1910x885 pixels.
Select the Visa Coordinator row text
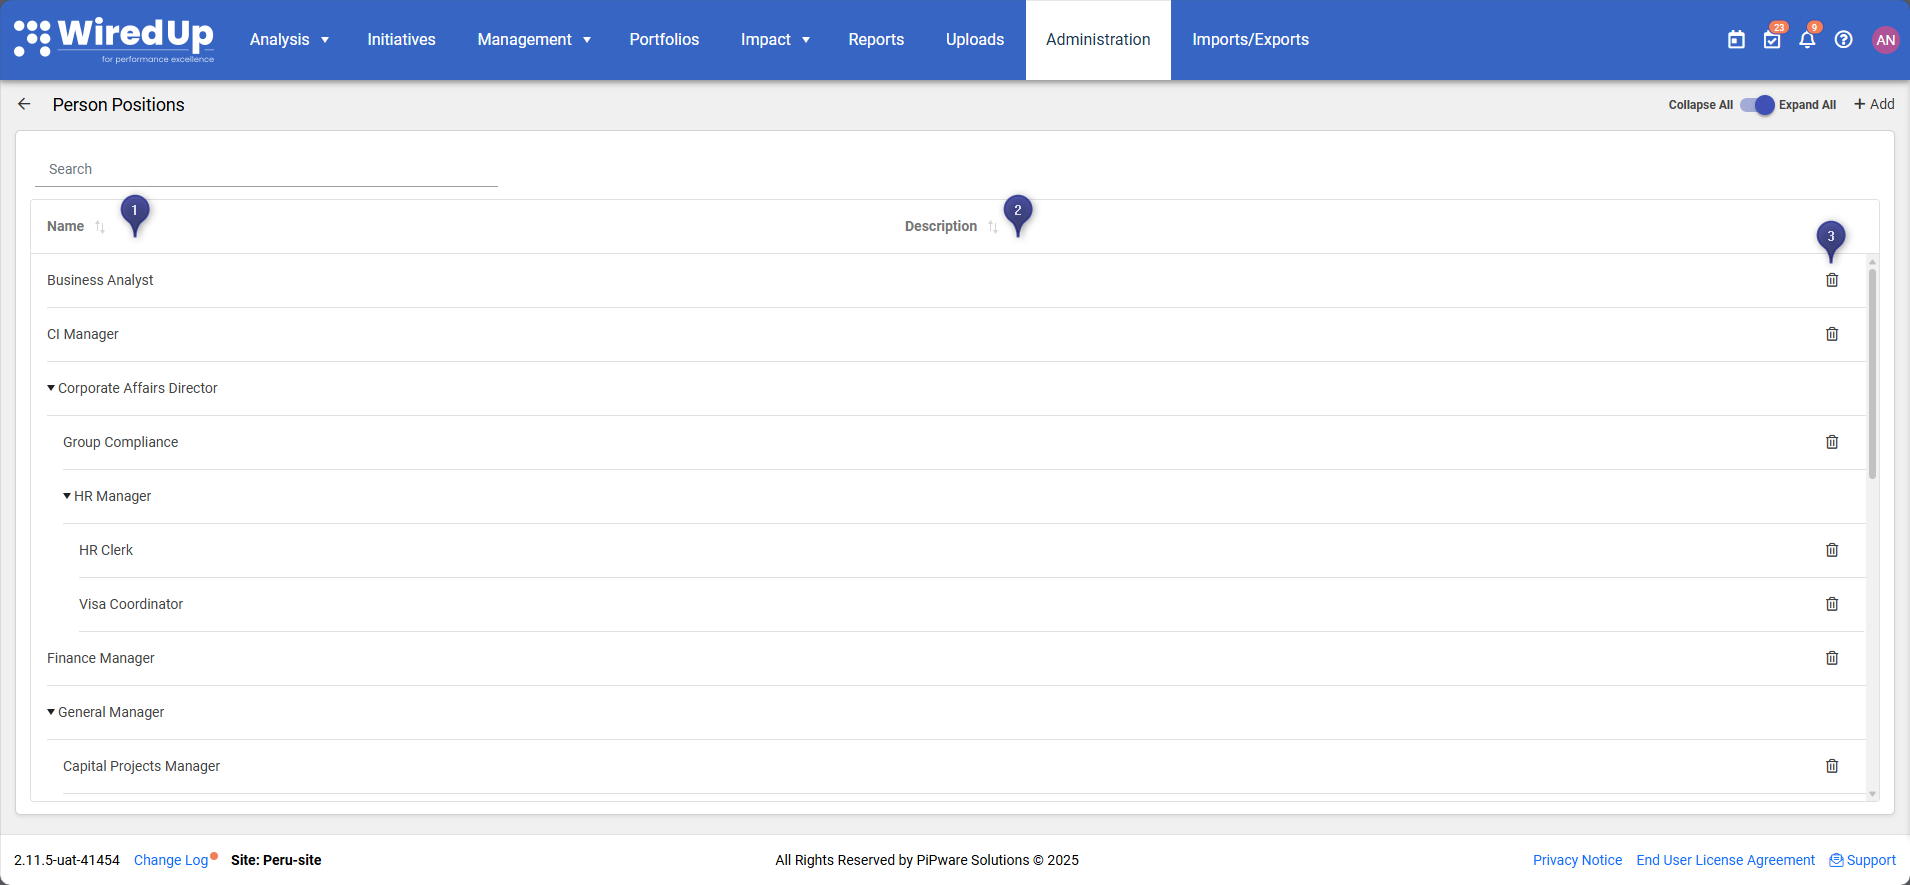pos(131,604)
